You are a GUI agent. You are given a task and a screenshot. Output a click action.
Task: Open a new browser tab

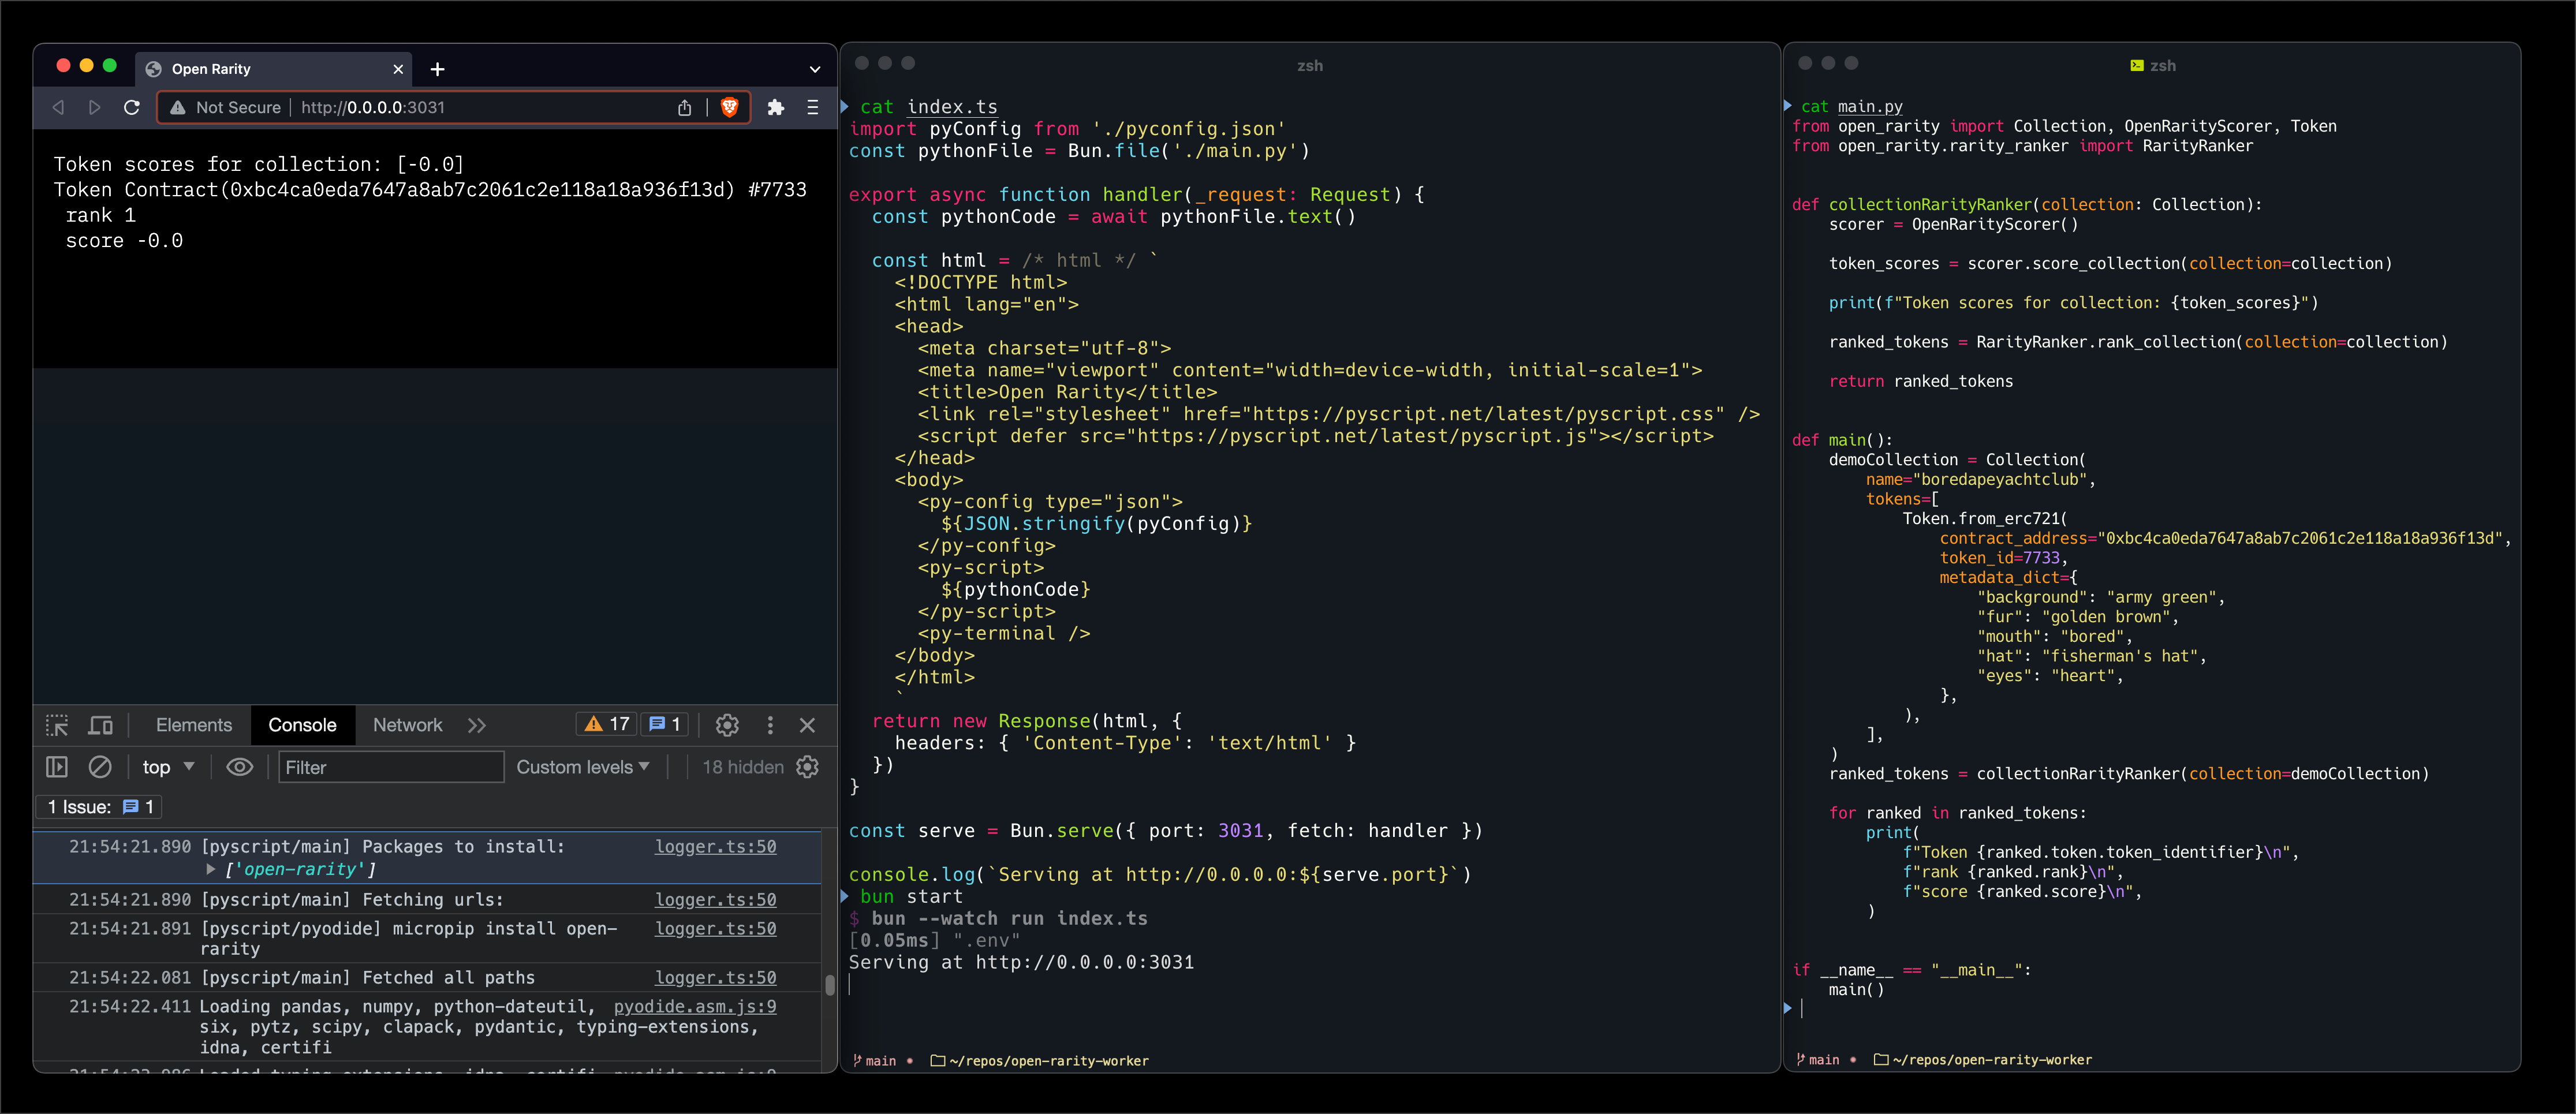point(437,69)
